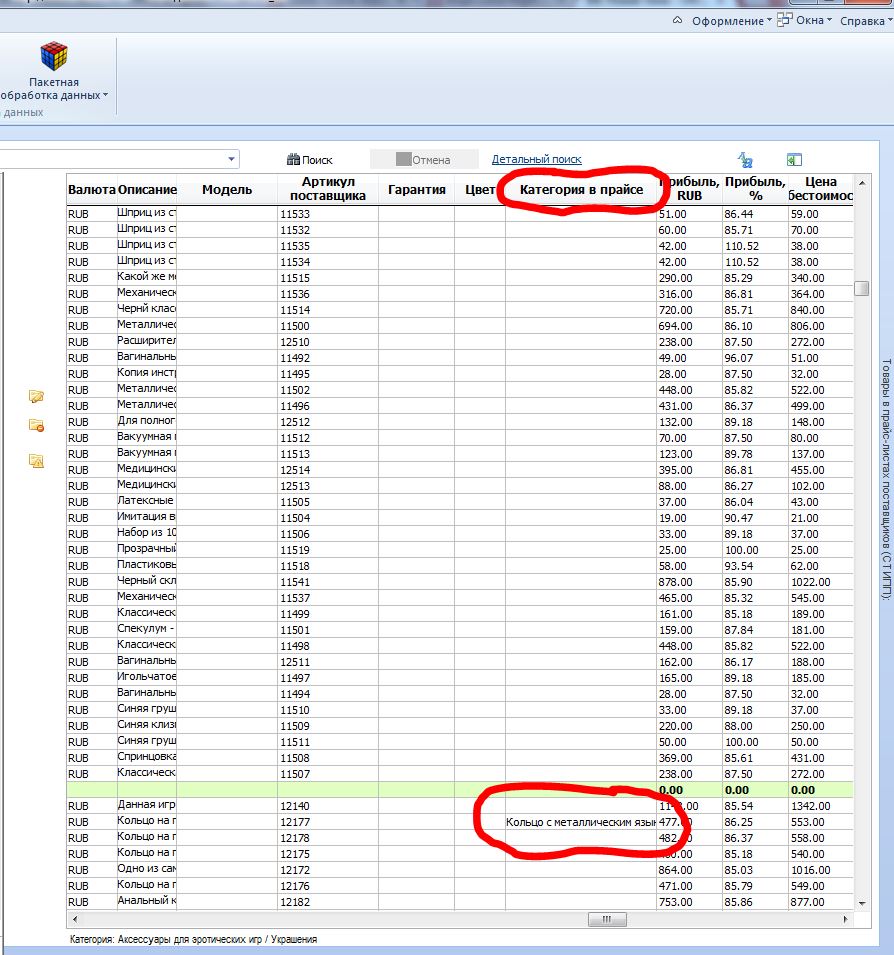Click the description cell 'Анальный к'
Viewport: 894px width, 955px height.
coord(147,901)
